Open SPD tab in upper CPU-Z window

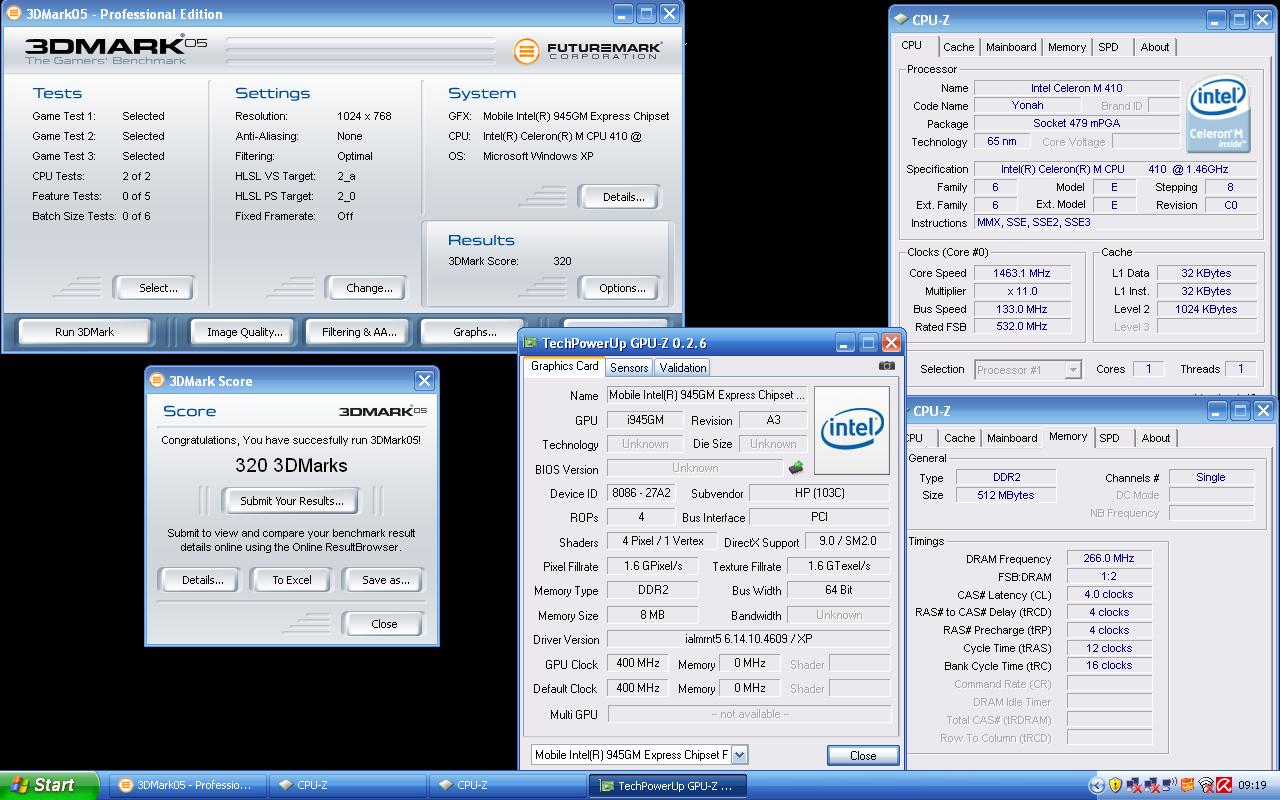click(x=1108, y=47)
